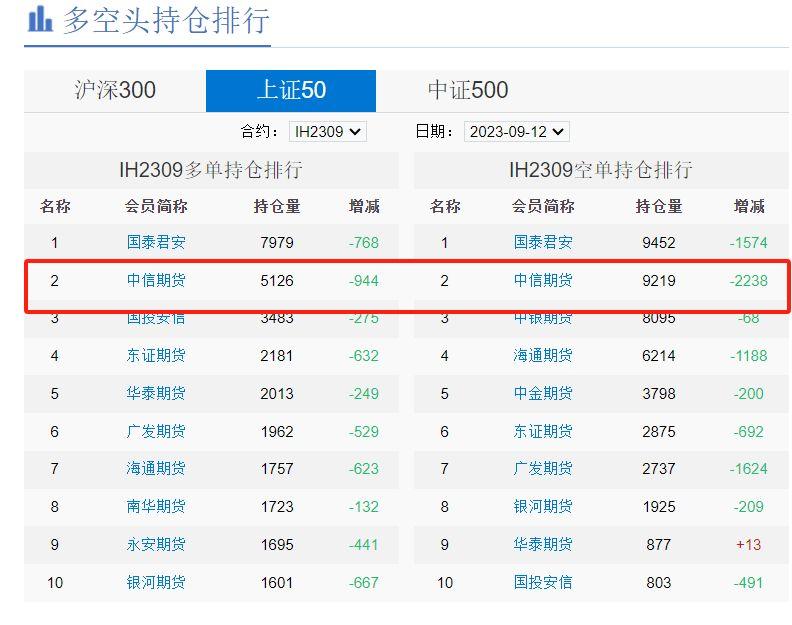The width and height of the screenshot is (792, 625).
Task: Click the 永安期货 member link
Action: tap(156, 545)
